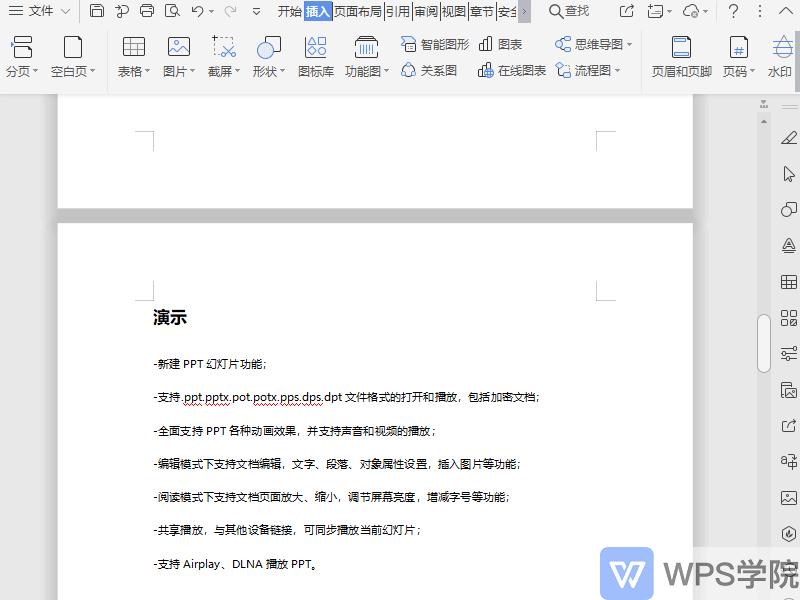The image size is (800, 600).
Task: Insert a 水印 watermark
Action: pos(780,55)
